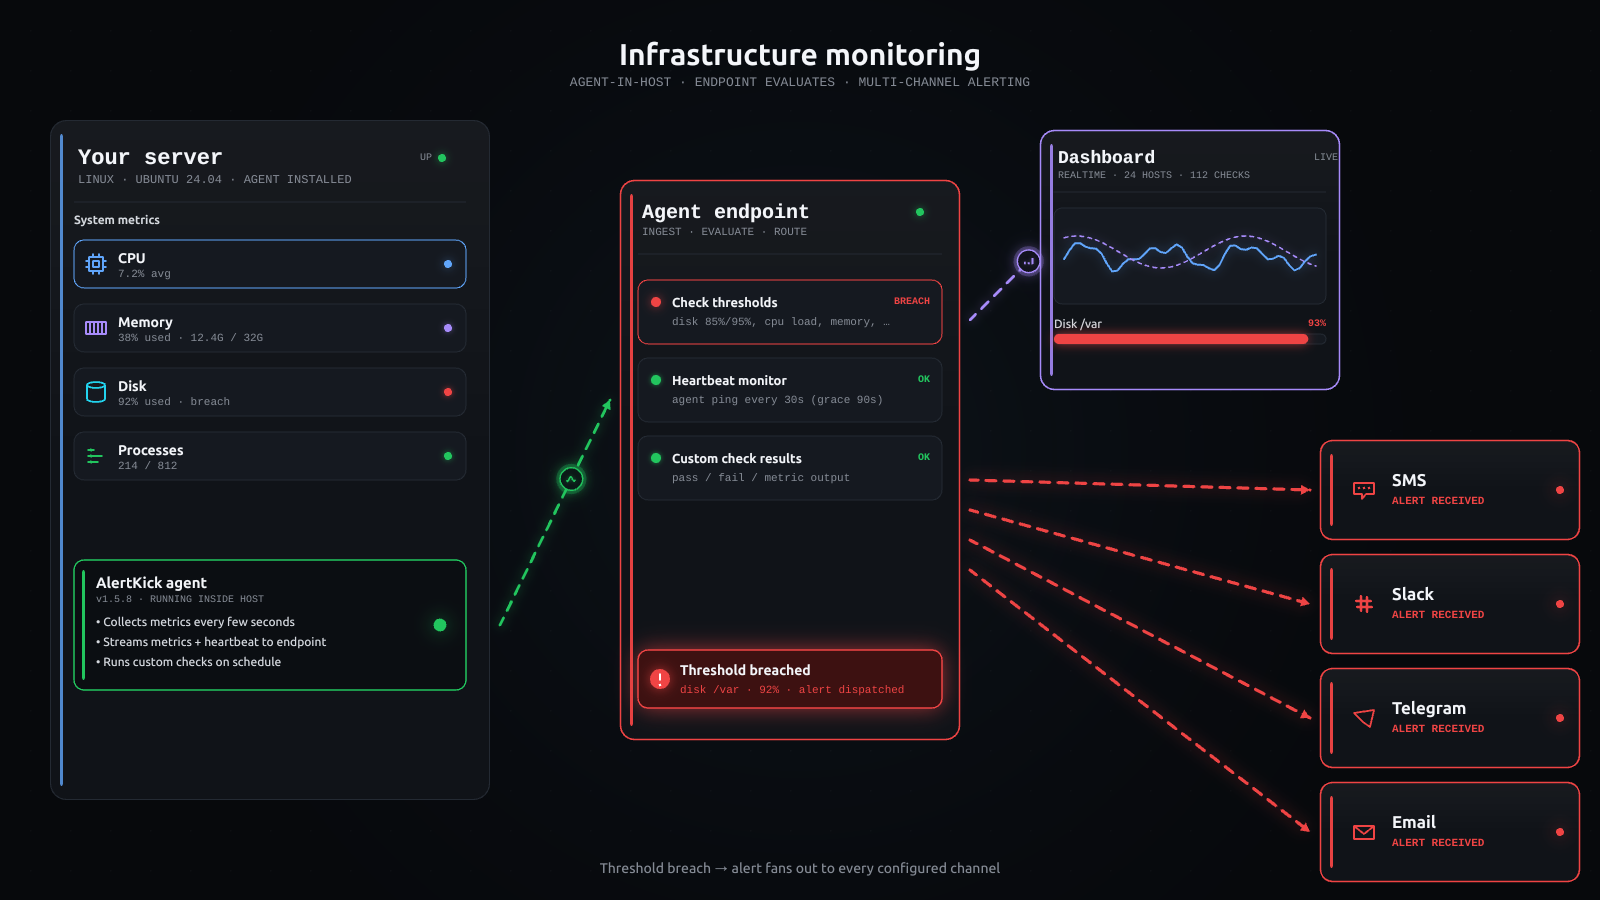The image size is (1600, 900).
Task: Open the Processes metric card
Action: [270, 456]
